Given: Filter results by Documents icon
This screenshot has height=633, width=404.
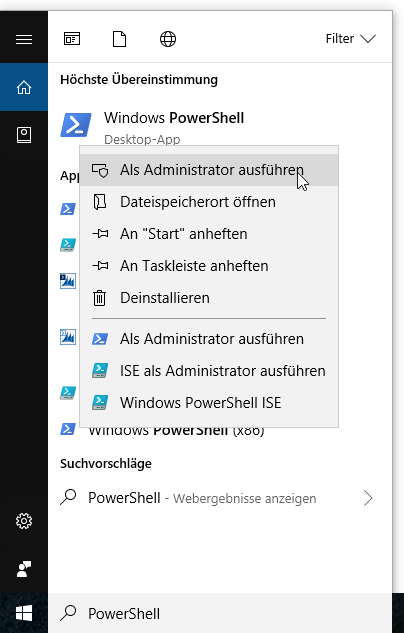Looking at the screenshot, I should 119,39.
